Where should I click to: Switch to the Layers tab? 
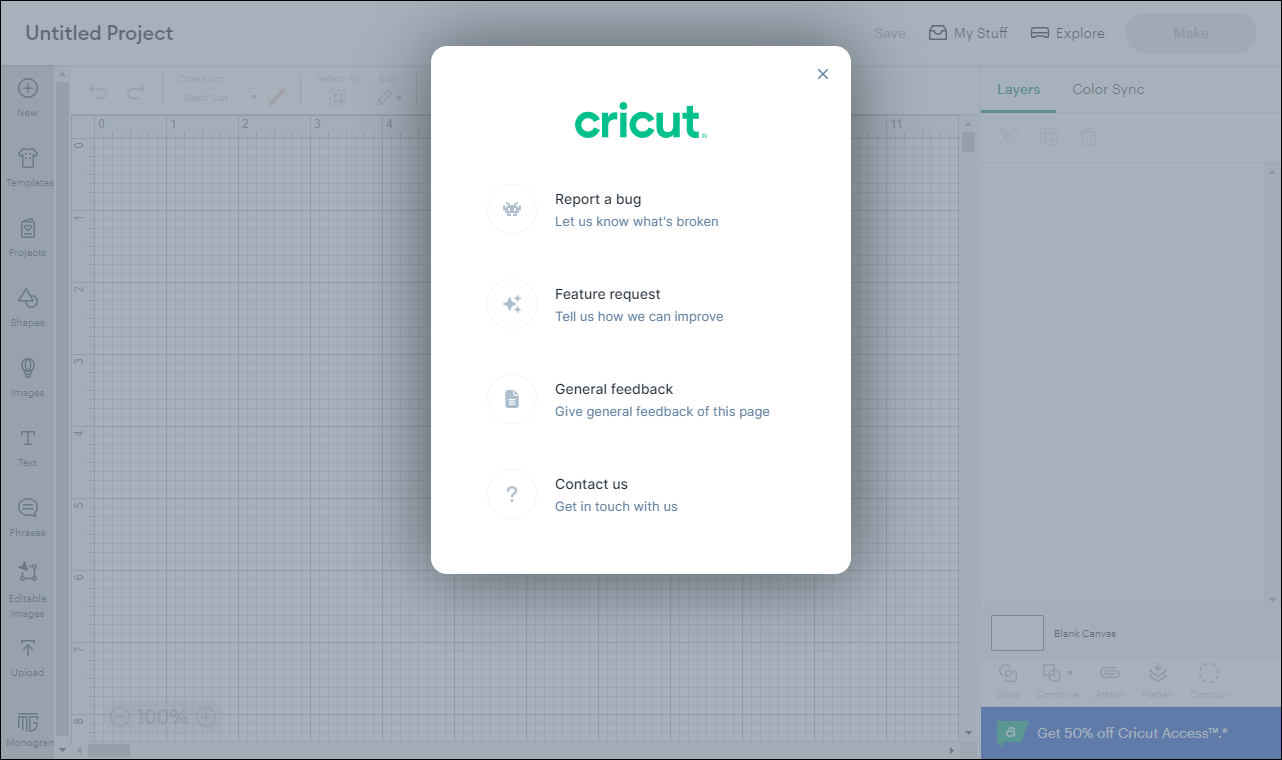coord(1018,89)
